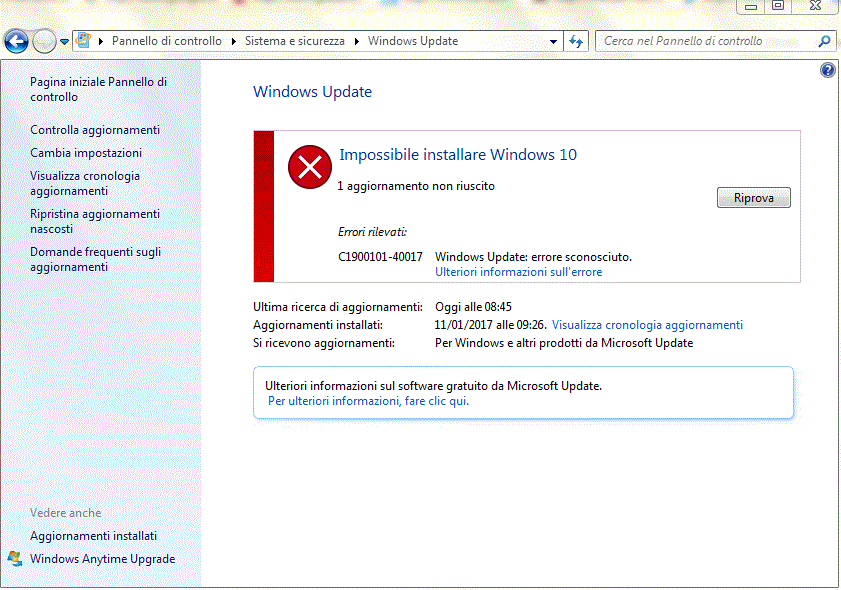This screenshot has height=590, width=841.
Task: Click the 11/01/2017 alle 09:26 install date
Action: [491, 325]
